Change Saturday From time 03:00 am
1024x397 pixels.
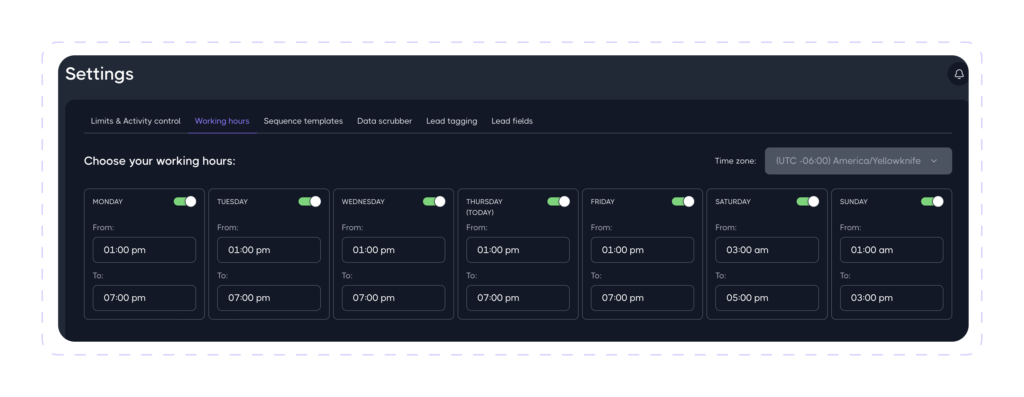coord(767,250)
